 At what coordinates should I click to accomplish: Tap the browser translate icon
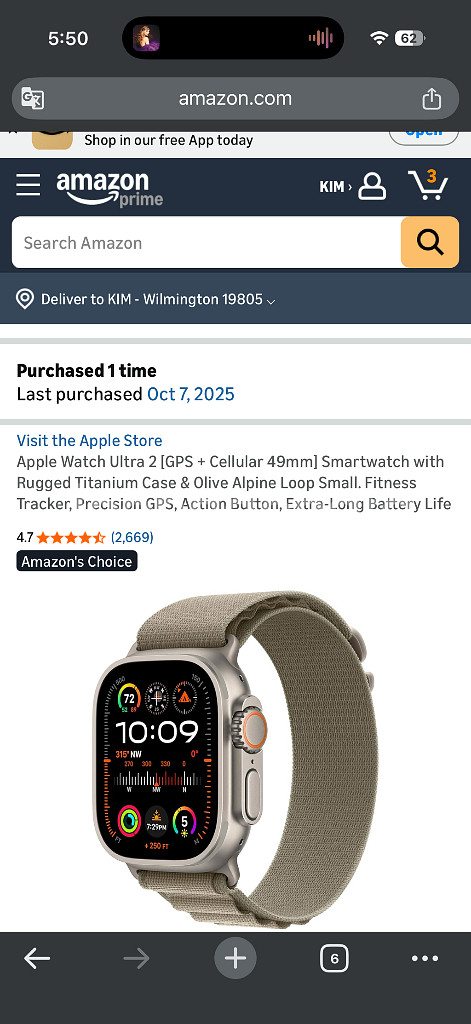pos(33,99)
